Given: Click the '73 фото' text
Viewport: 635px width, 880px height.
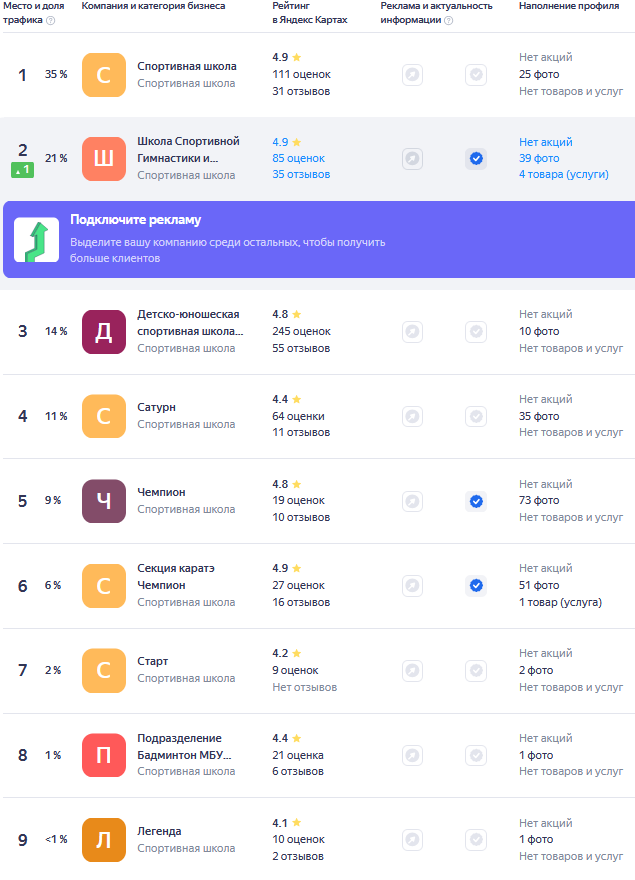Looking at the screenshot, I should coord(539,500).
